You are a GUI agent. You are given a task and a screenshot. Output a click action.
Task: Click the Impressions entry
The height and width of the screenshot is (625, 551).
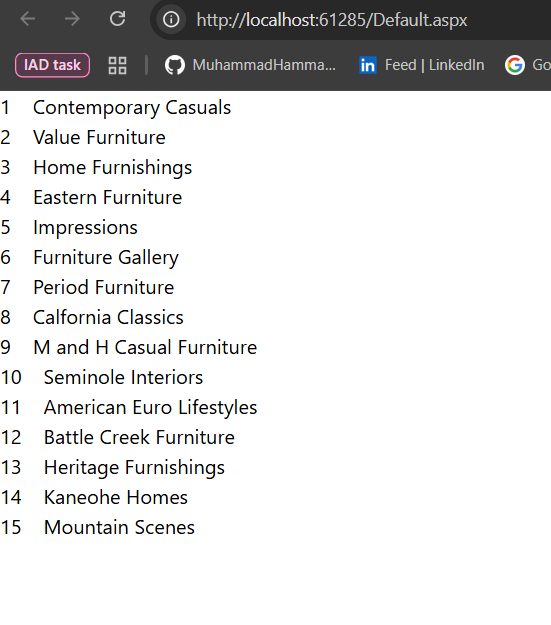(85, 228)
